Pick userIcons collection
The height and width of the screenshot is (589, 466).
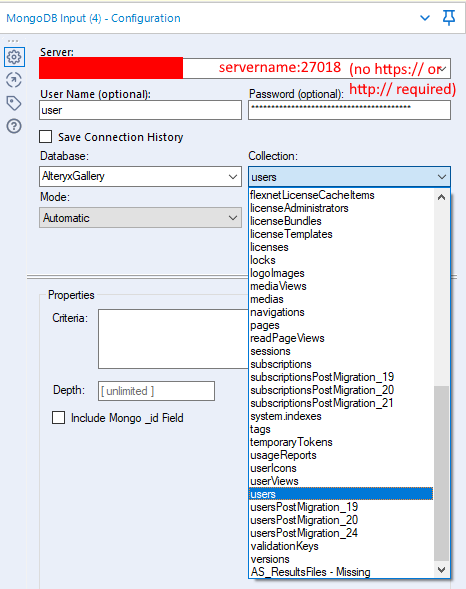pyautogui.click(x=341, y=468)
